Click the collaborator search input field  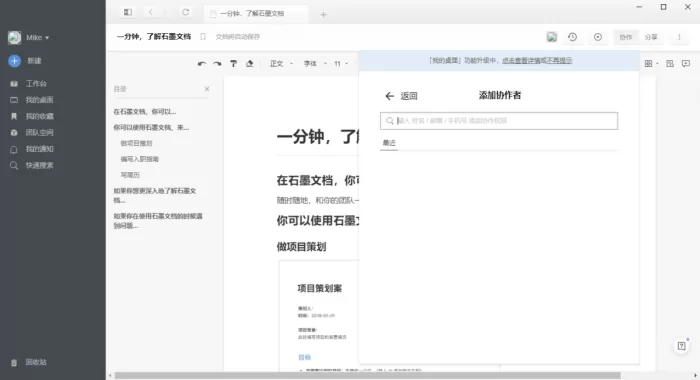(499, 121)
